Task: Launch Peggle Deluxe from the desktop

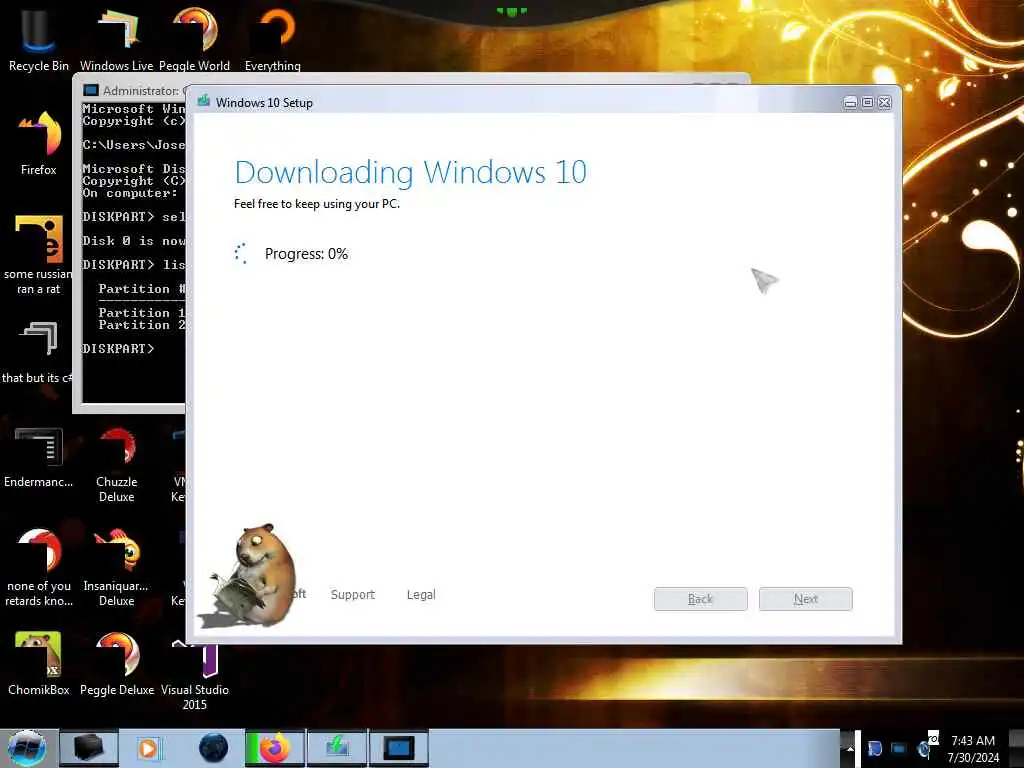Action: (x=116, y=664)
